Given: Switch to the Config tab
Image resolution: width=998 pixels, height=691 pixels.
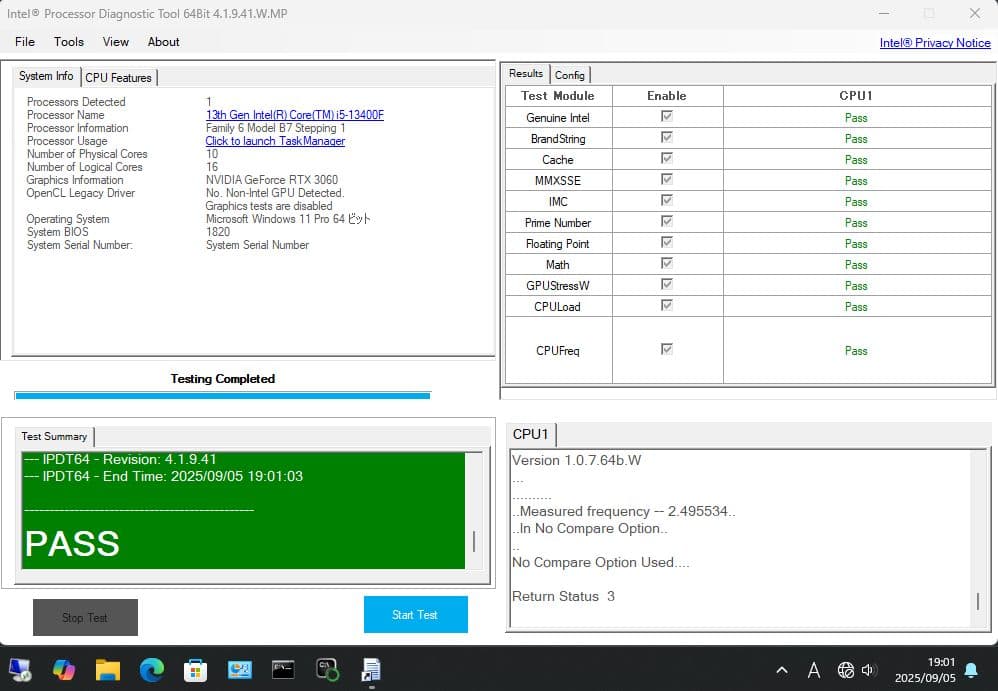Looking at the screenshot, I should point(570,74).
